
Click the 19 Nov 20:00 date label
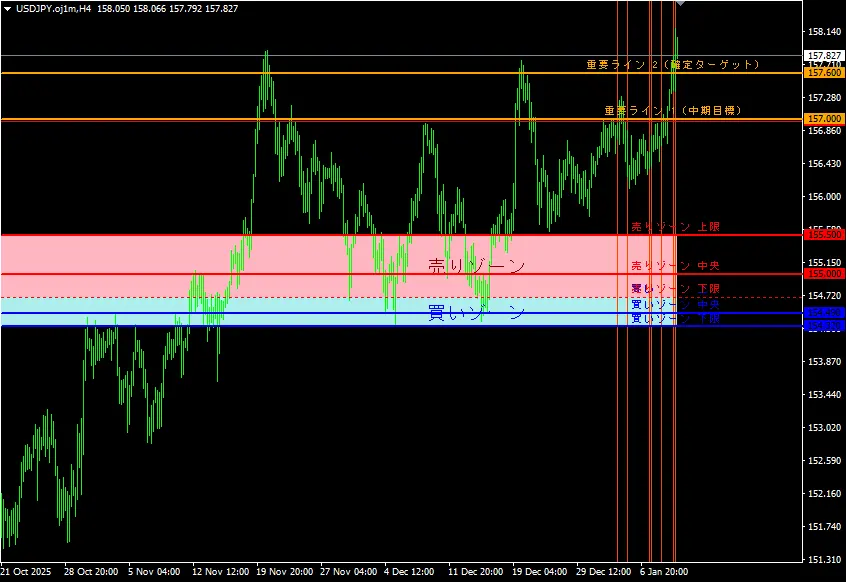(283, 573)
